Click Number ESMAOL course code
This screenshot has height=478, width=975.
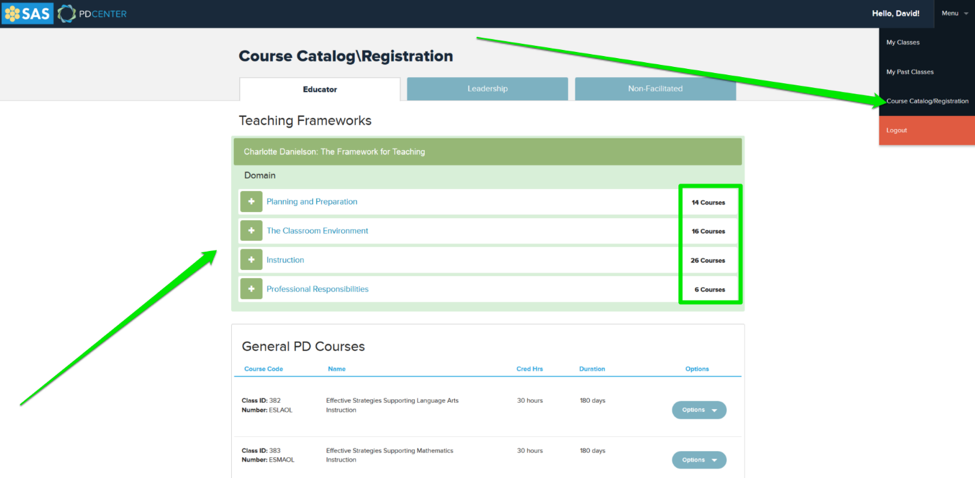[x=268, y=460]
